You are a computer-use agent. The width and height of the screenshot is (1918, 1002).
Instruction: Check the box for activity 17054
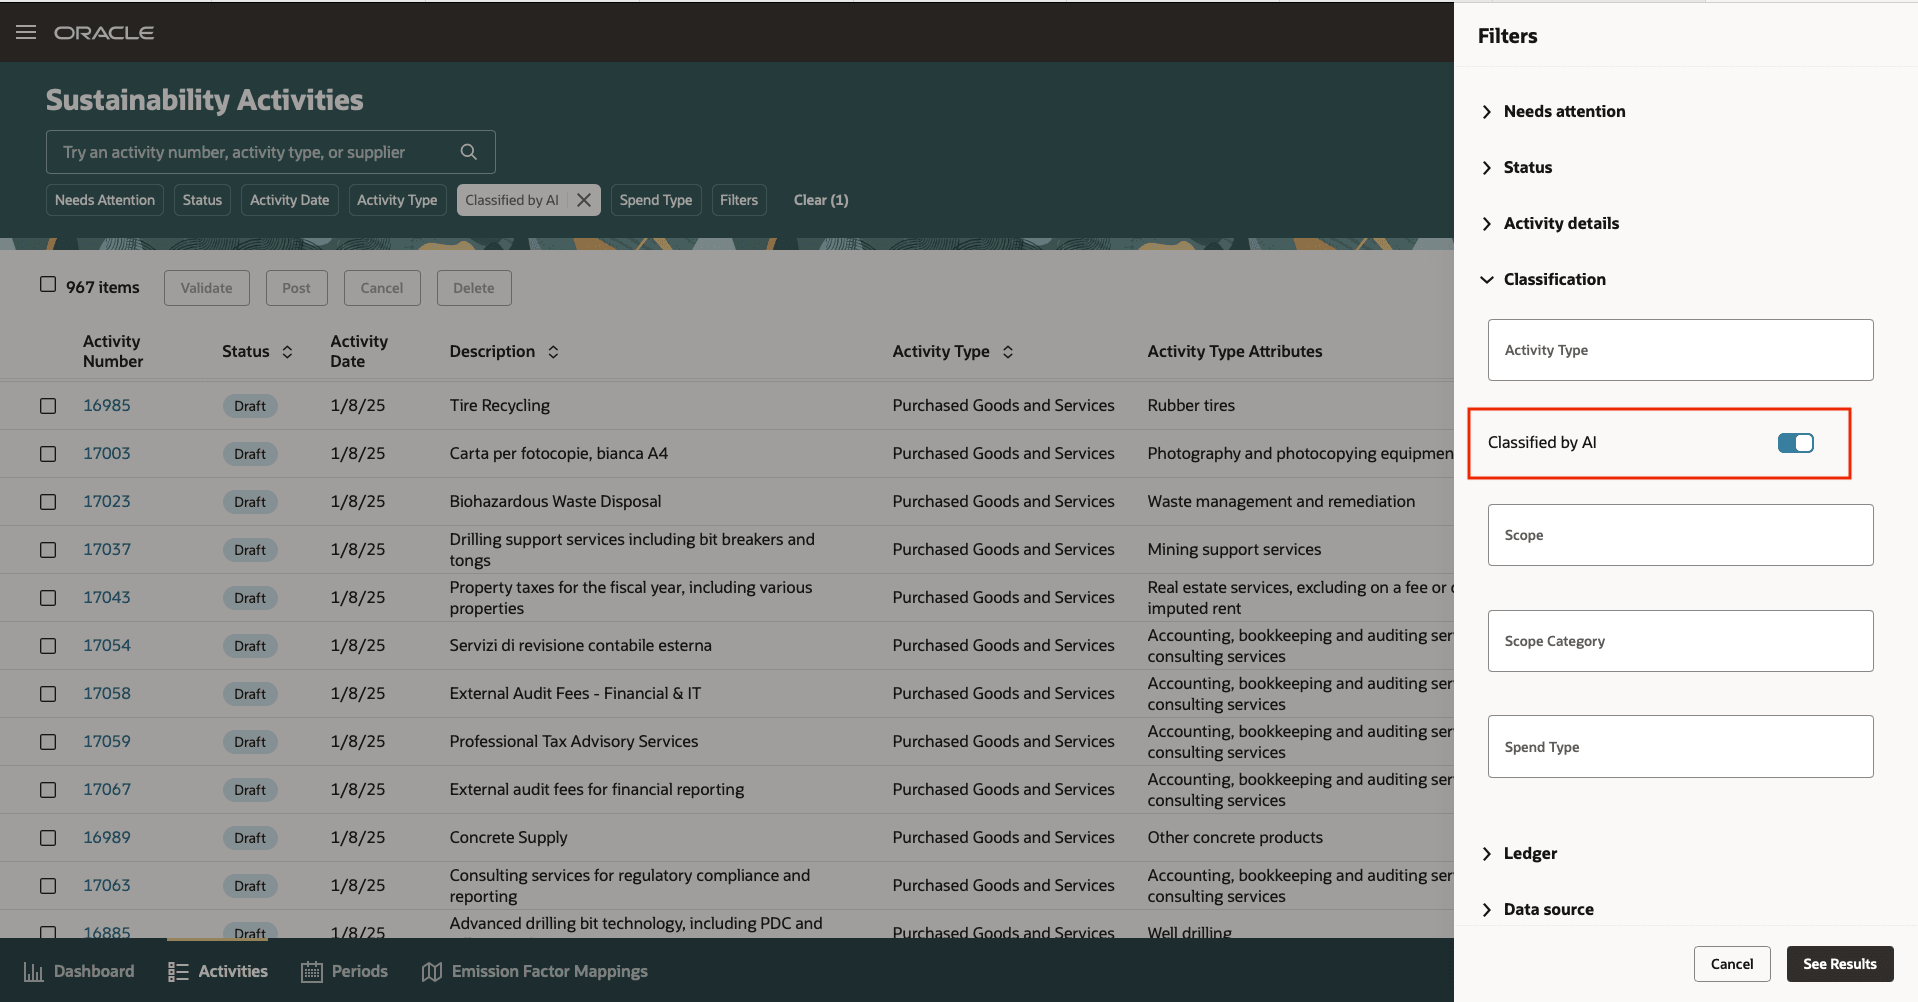point(48,646)
